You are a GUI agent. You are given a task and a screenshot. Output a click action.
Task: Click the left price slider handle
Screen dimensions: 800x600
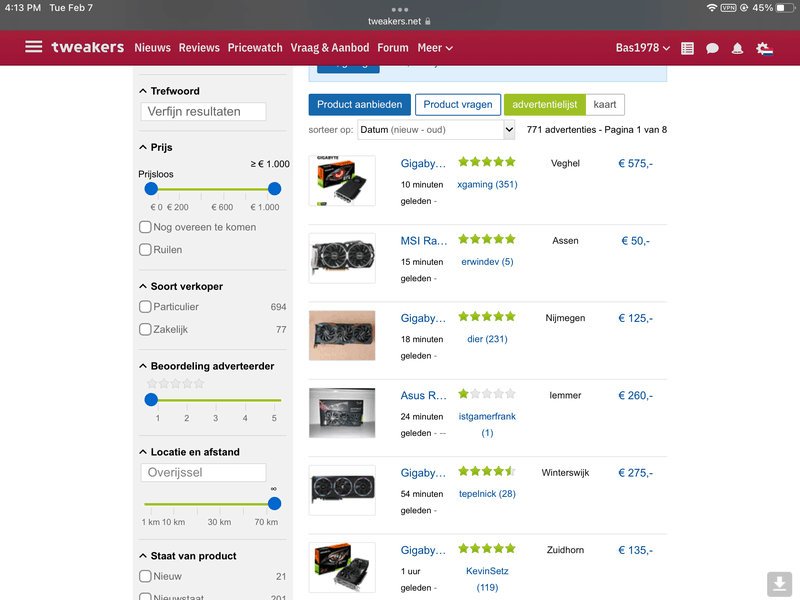click(x=151, y=189)
